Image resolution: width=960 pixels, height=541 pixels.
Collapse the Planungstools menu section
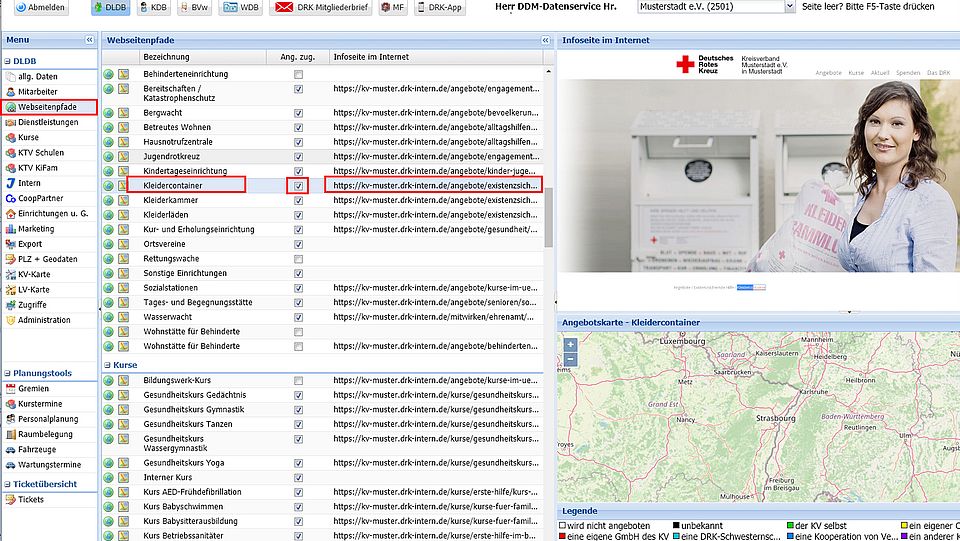(7, 372)
